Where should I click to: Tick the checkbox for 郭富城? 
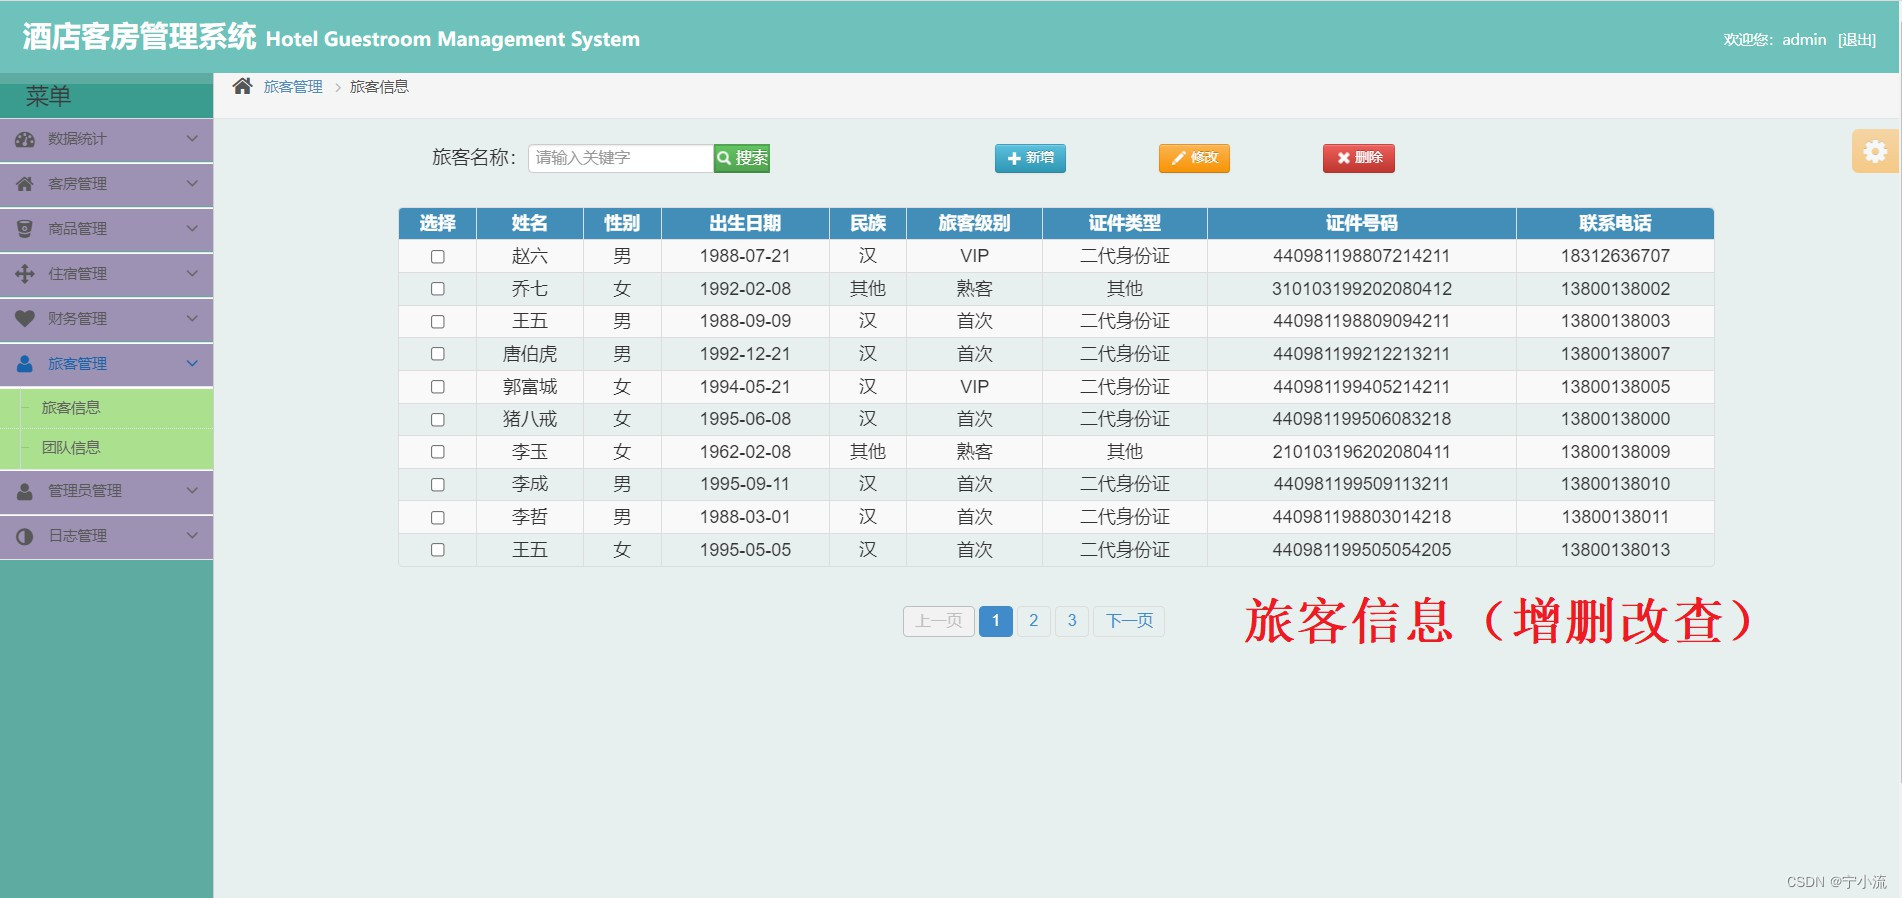point(437,387)
